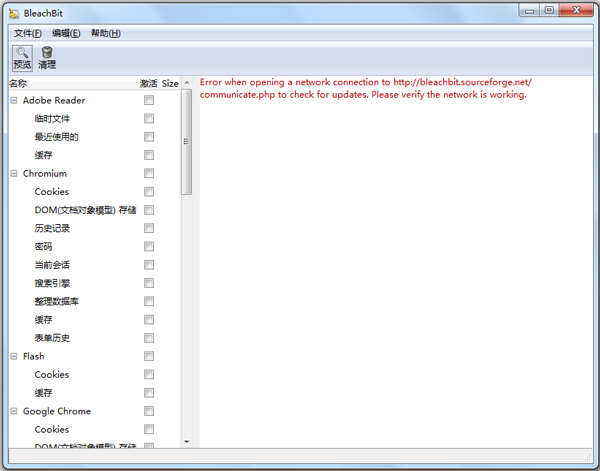Click the 激活 column header
Viewport: 600px width, 471px height.
pos(149,84)
